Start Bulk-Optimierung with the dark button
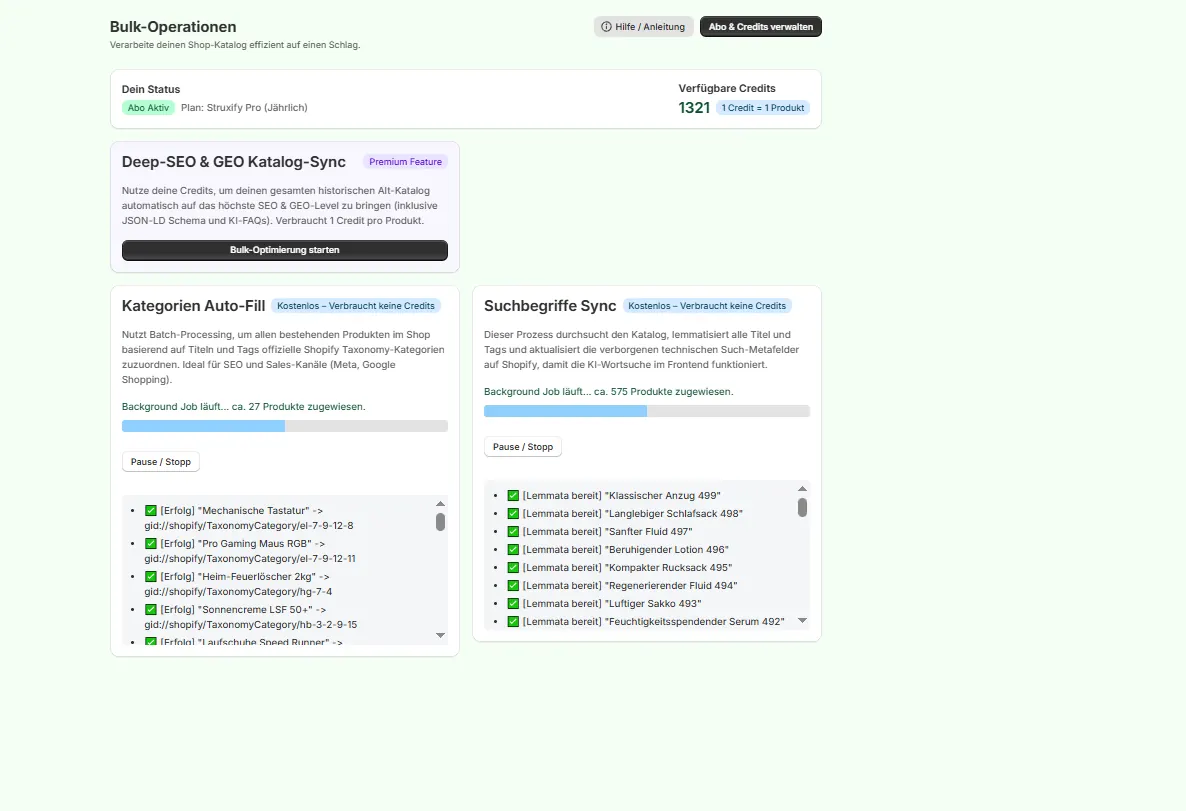The width and height of the screenshot is (1186, 811). (x=284, y=250)
